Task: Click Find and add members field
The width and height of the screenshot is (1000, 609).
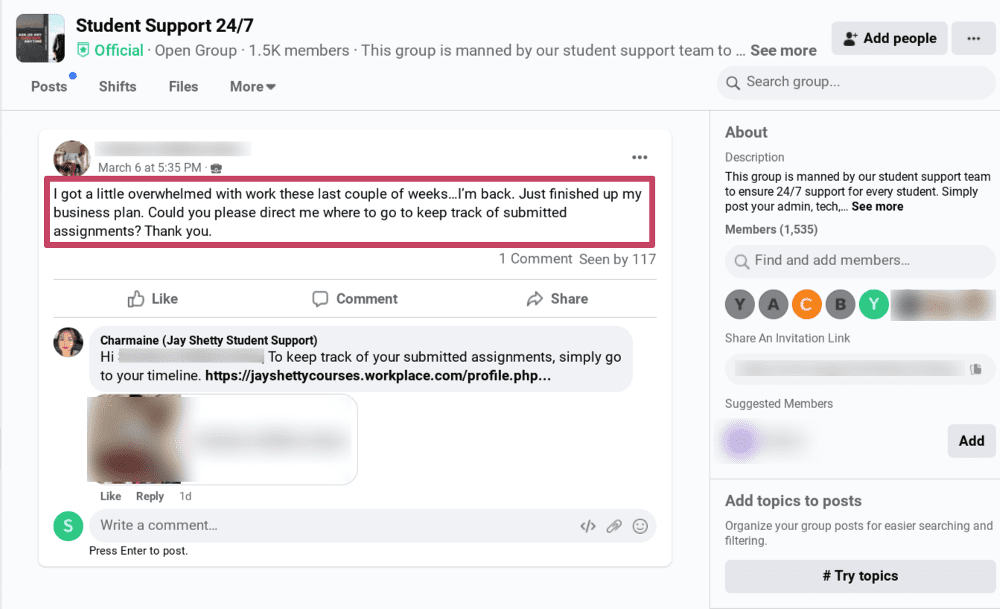Action: [x=860, y=261]
